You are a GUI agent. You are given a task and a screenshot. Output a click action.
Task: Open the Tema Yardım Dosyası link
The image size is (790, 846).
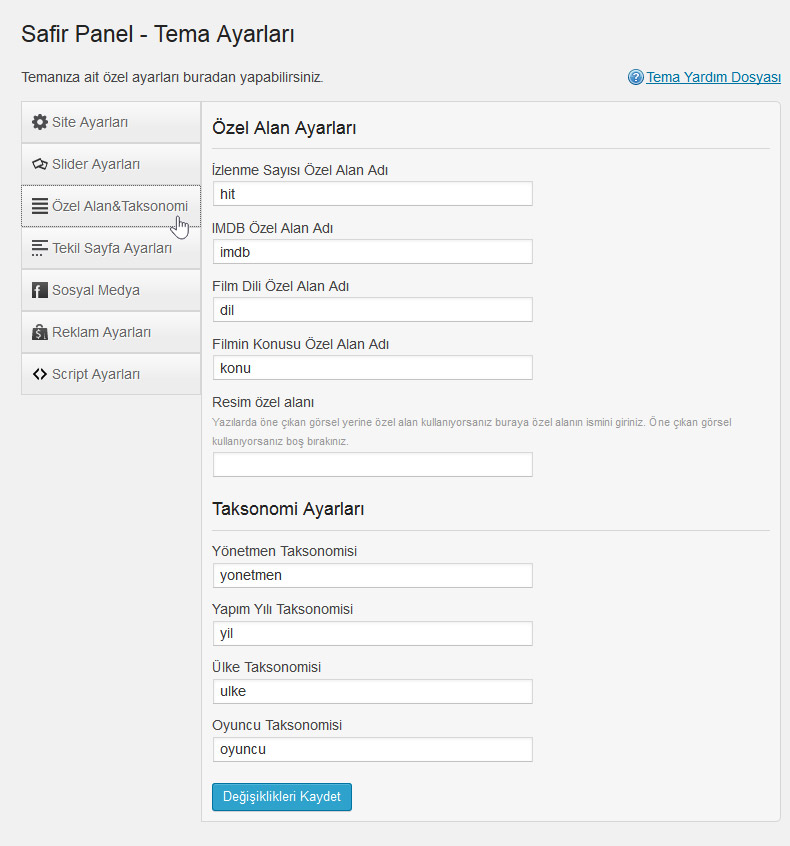[x=713, y=77]
